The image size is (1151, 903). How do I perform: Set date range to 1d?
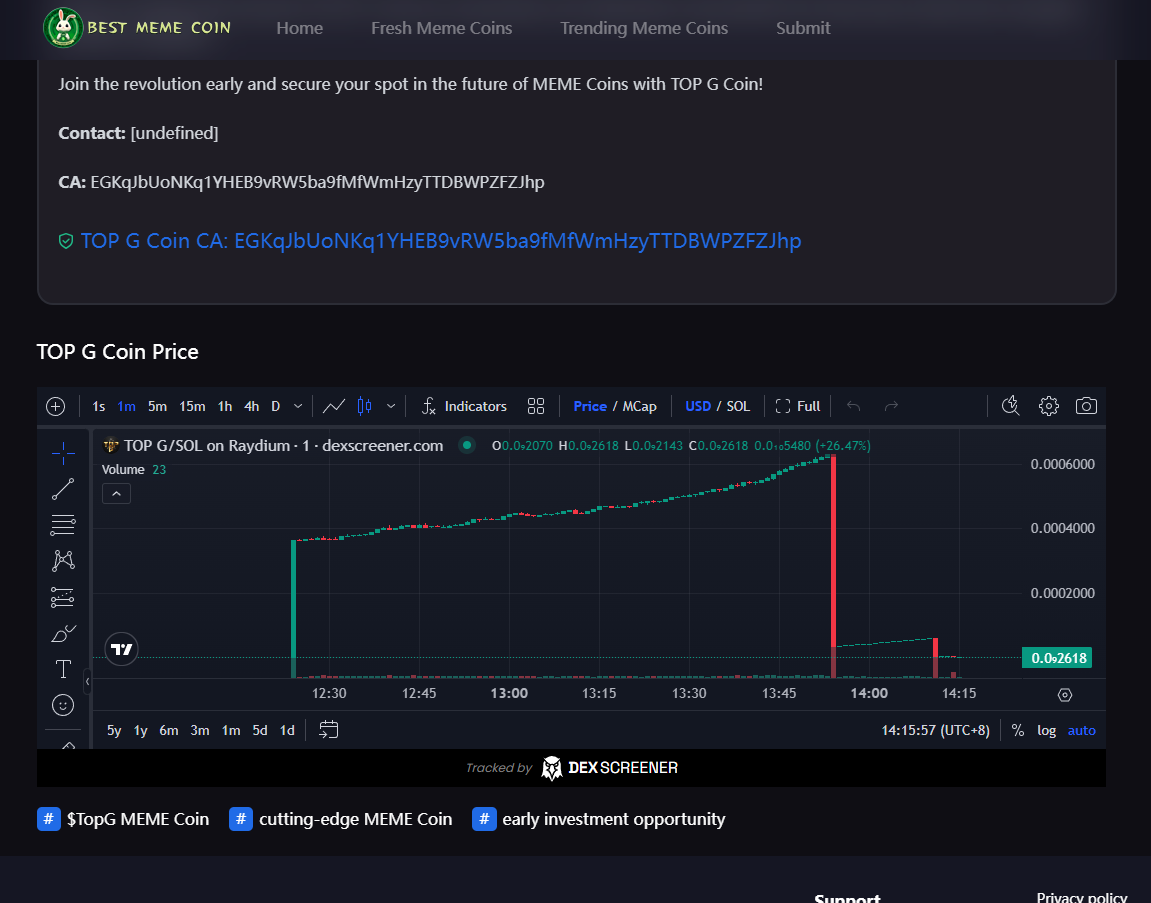[x=287, y=730]
